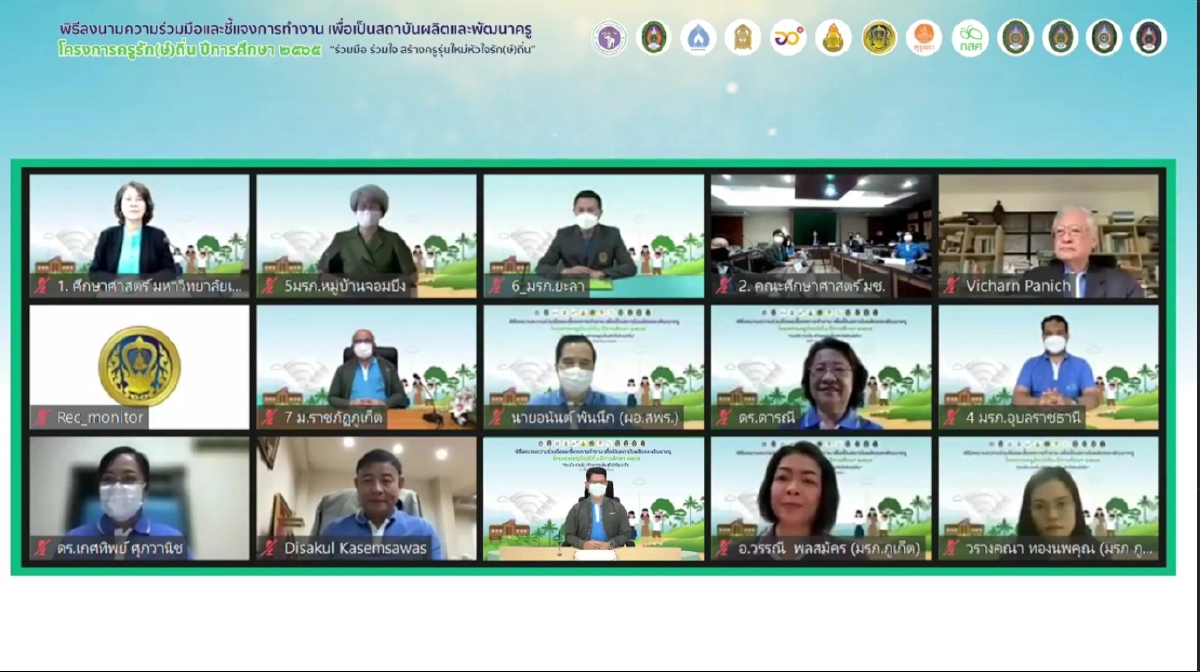1200x672 pixels.
Task: Click muted mic icon on Rec_monitor tile
Action: [x=42, y=418]
